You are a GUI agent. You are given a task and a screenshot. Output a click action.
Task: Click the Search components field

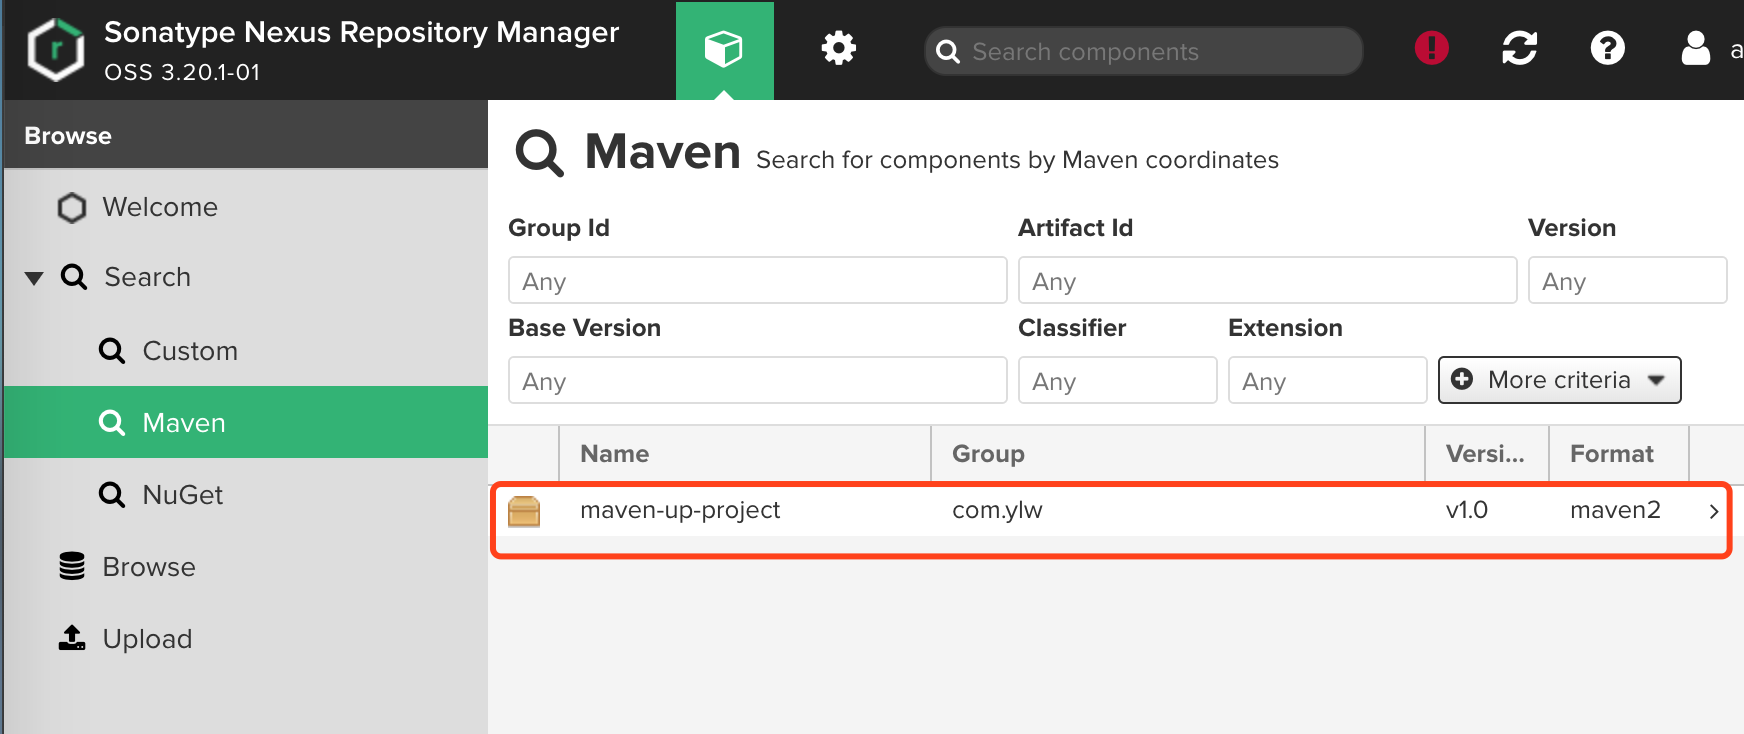(1143, 51)
